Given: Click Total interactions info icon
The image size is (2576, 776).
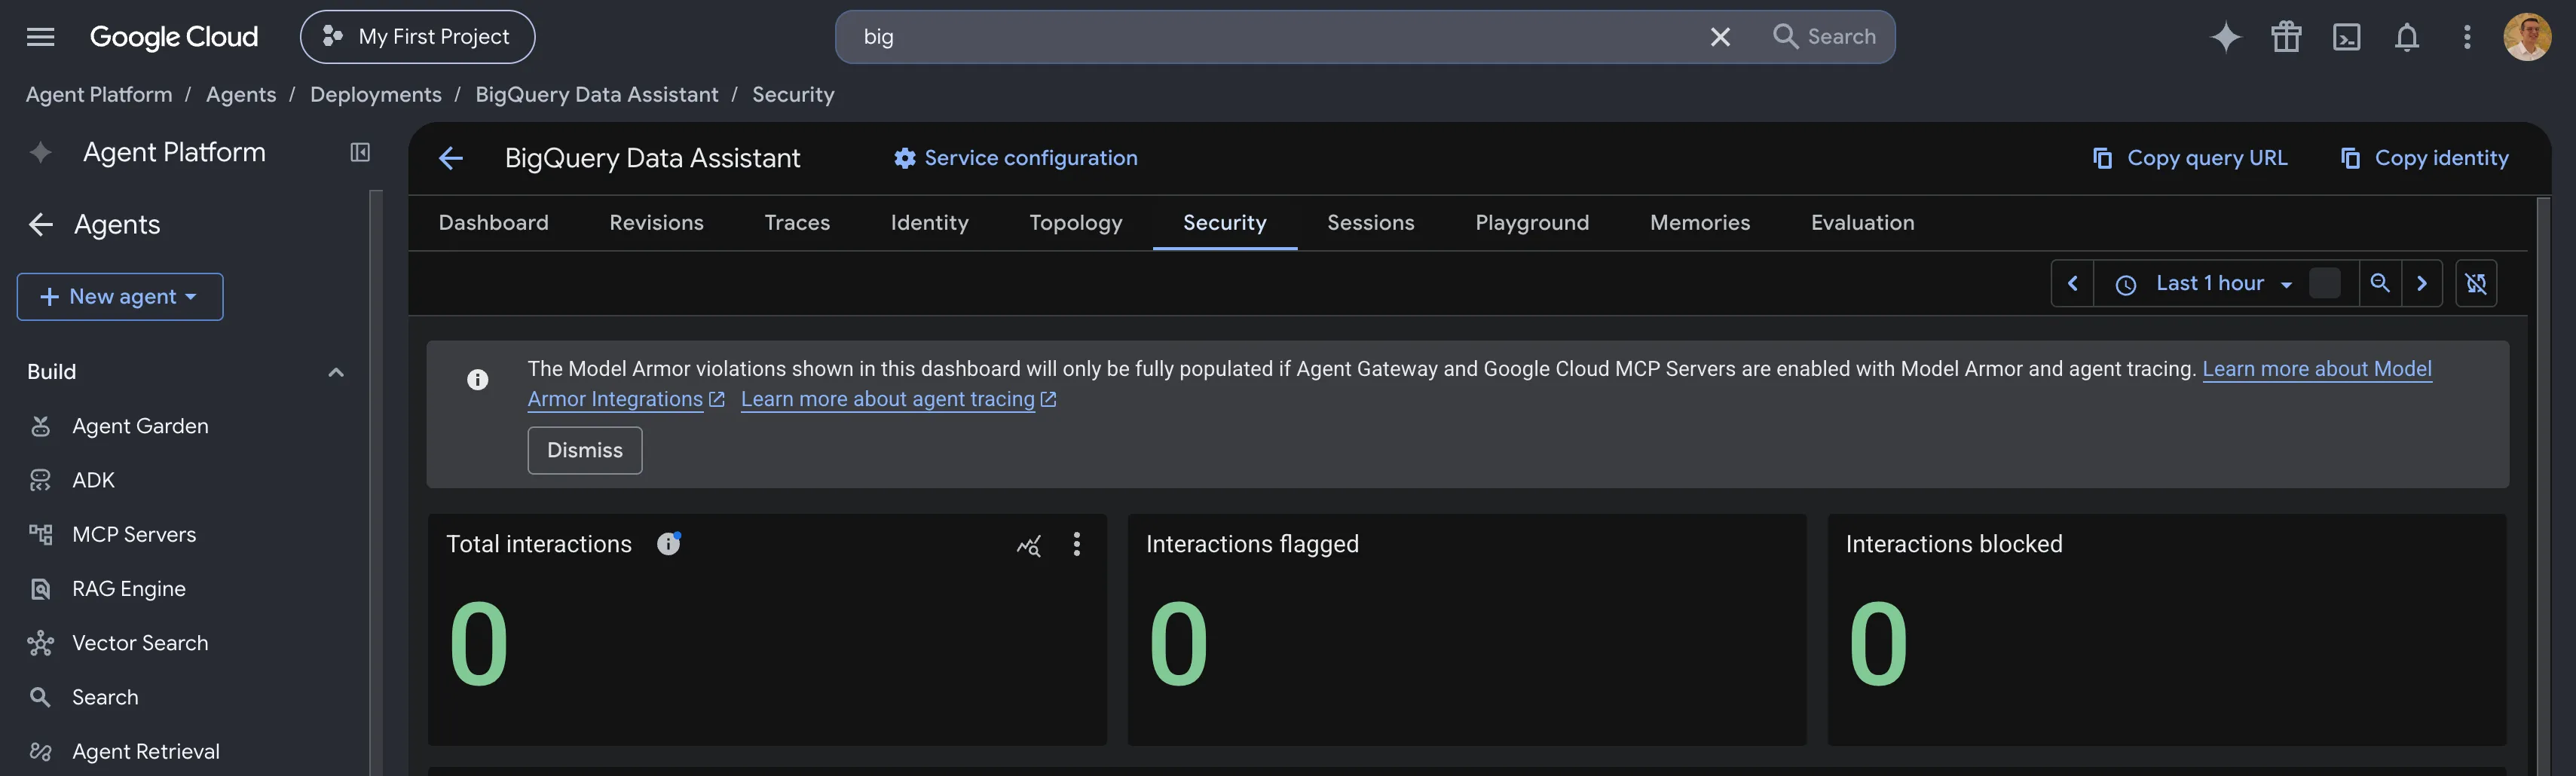Looking at the screenshot, I should 668,543.
